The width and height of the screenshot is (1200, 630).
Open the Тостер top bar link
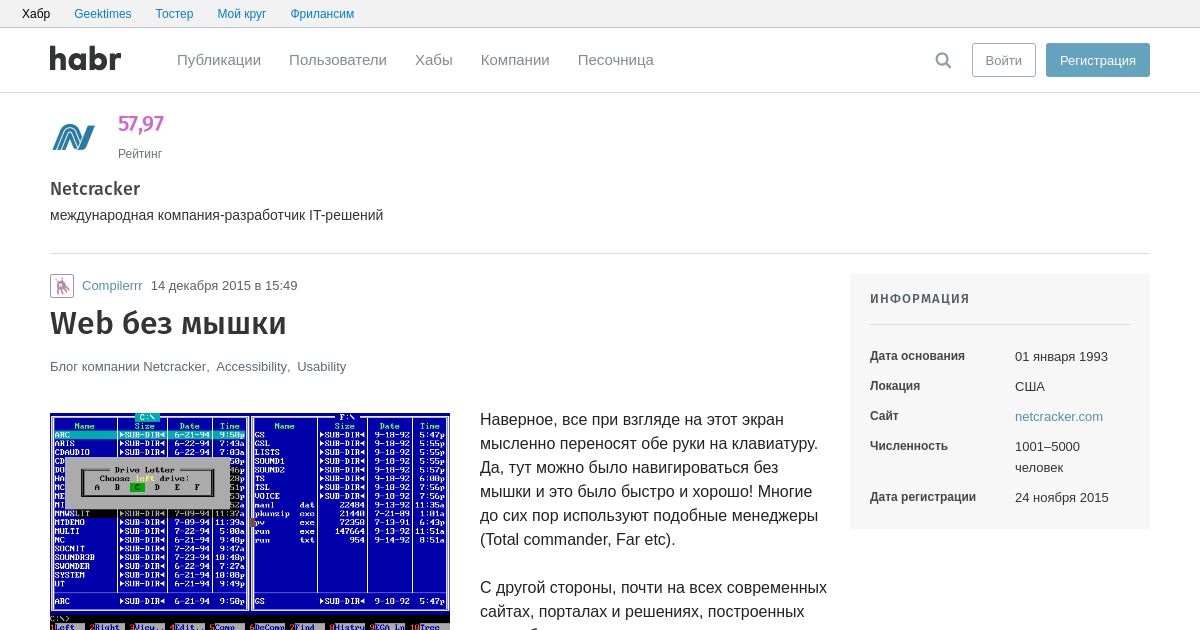coord(175,14)
